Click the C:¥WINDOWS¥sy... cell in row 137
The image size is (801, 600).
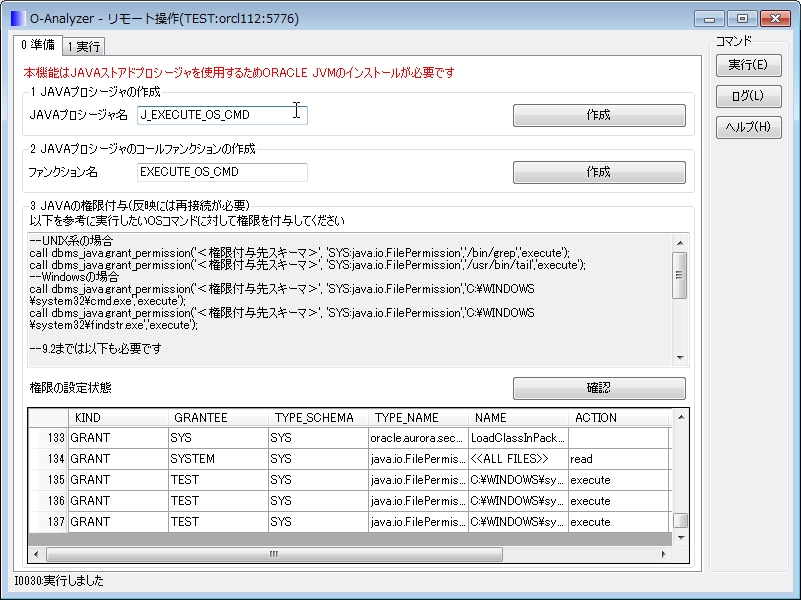519,522
